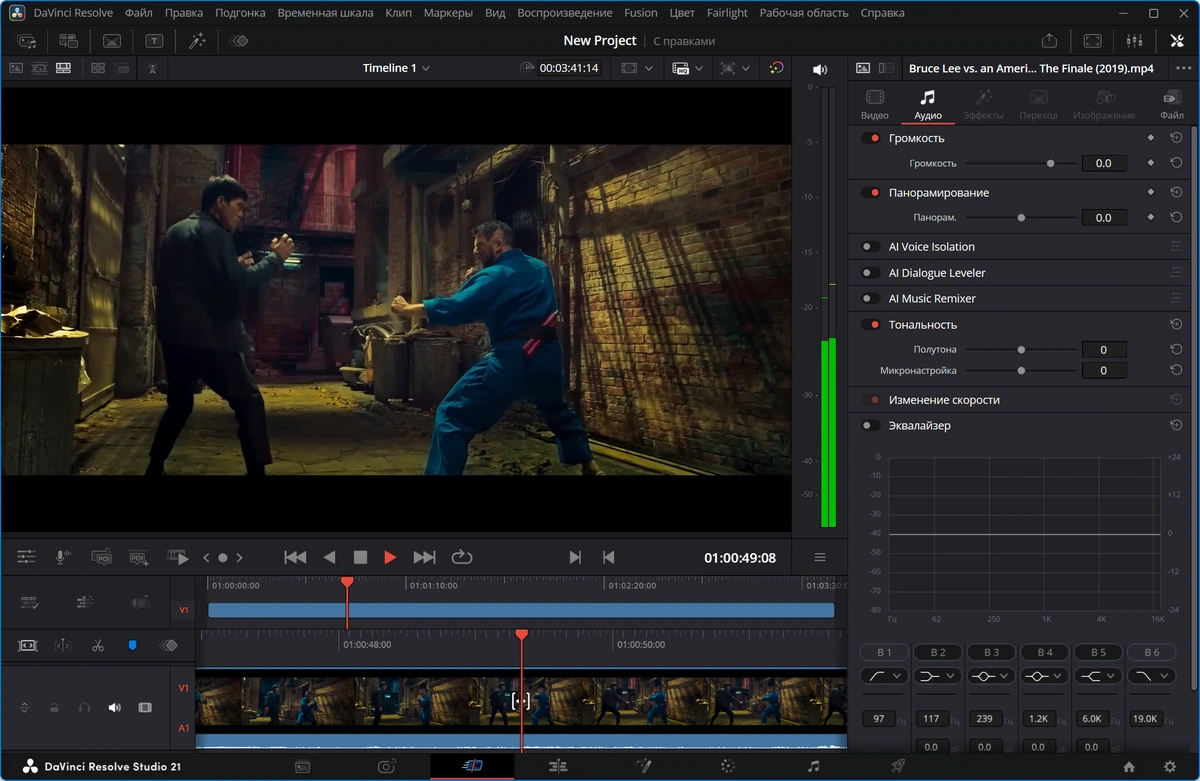
Task: Toggle the Тональность section switch
Action: pos(871,324)
